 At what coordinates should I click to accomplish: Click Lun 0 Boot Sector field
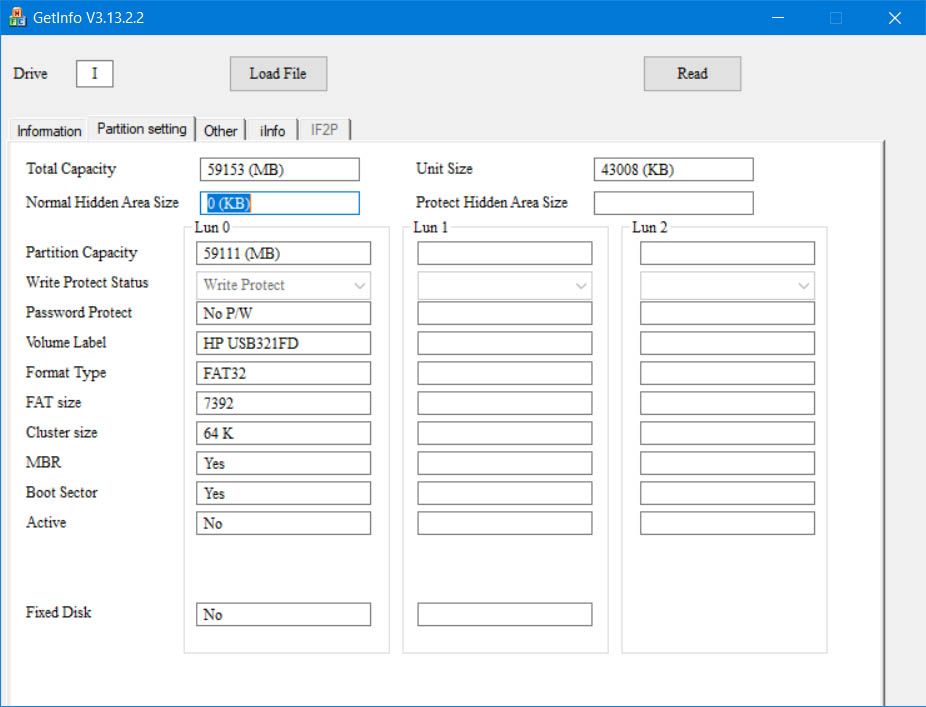[x=283, y=493]
